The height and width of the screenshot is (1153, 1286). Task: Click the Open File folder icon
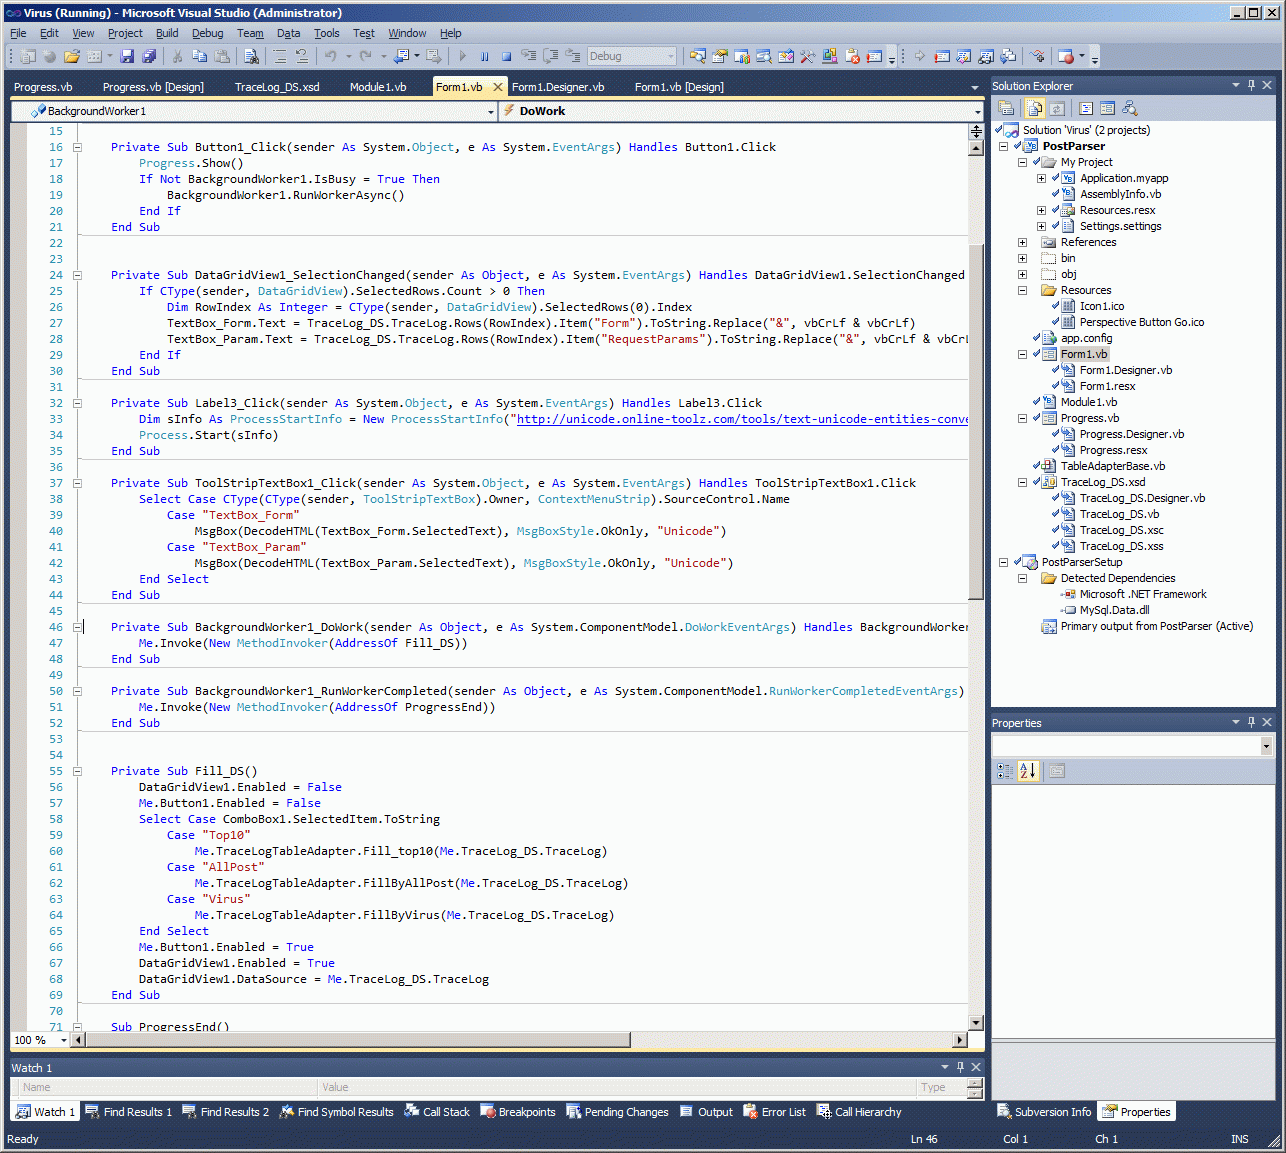point(71,57)
